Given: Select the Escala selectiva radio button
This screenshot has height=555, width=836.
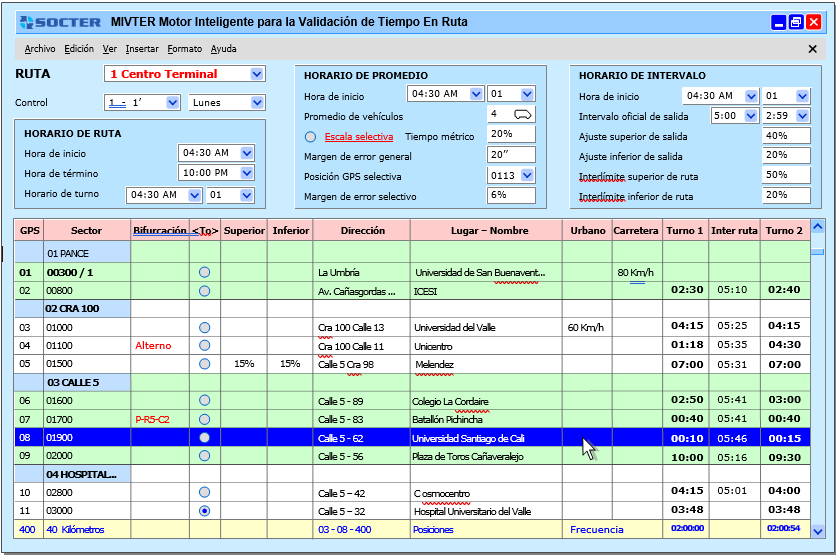Looking at the screenshot, I should click(310, 137).
